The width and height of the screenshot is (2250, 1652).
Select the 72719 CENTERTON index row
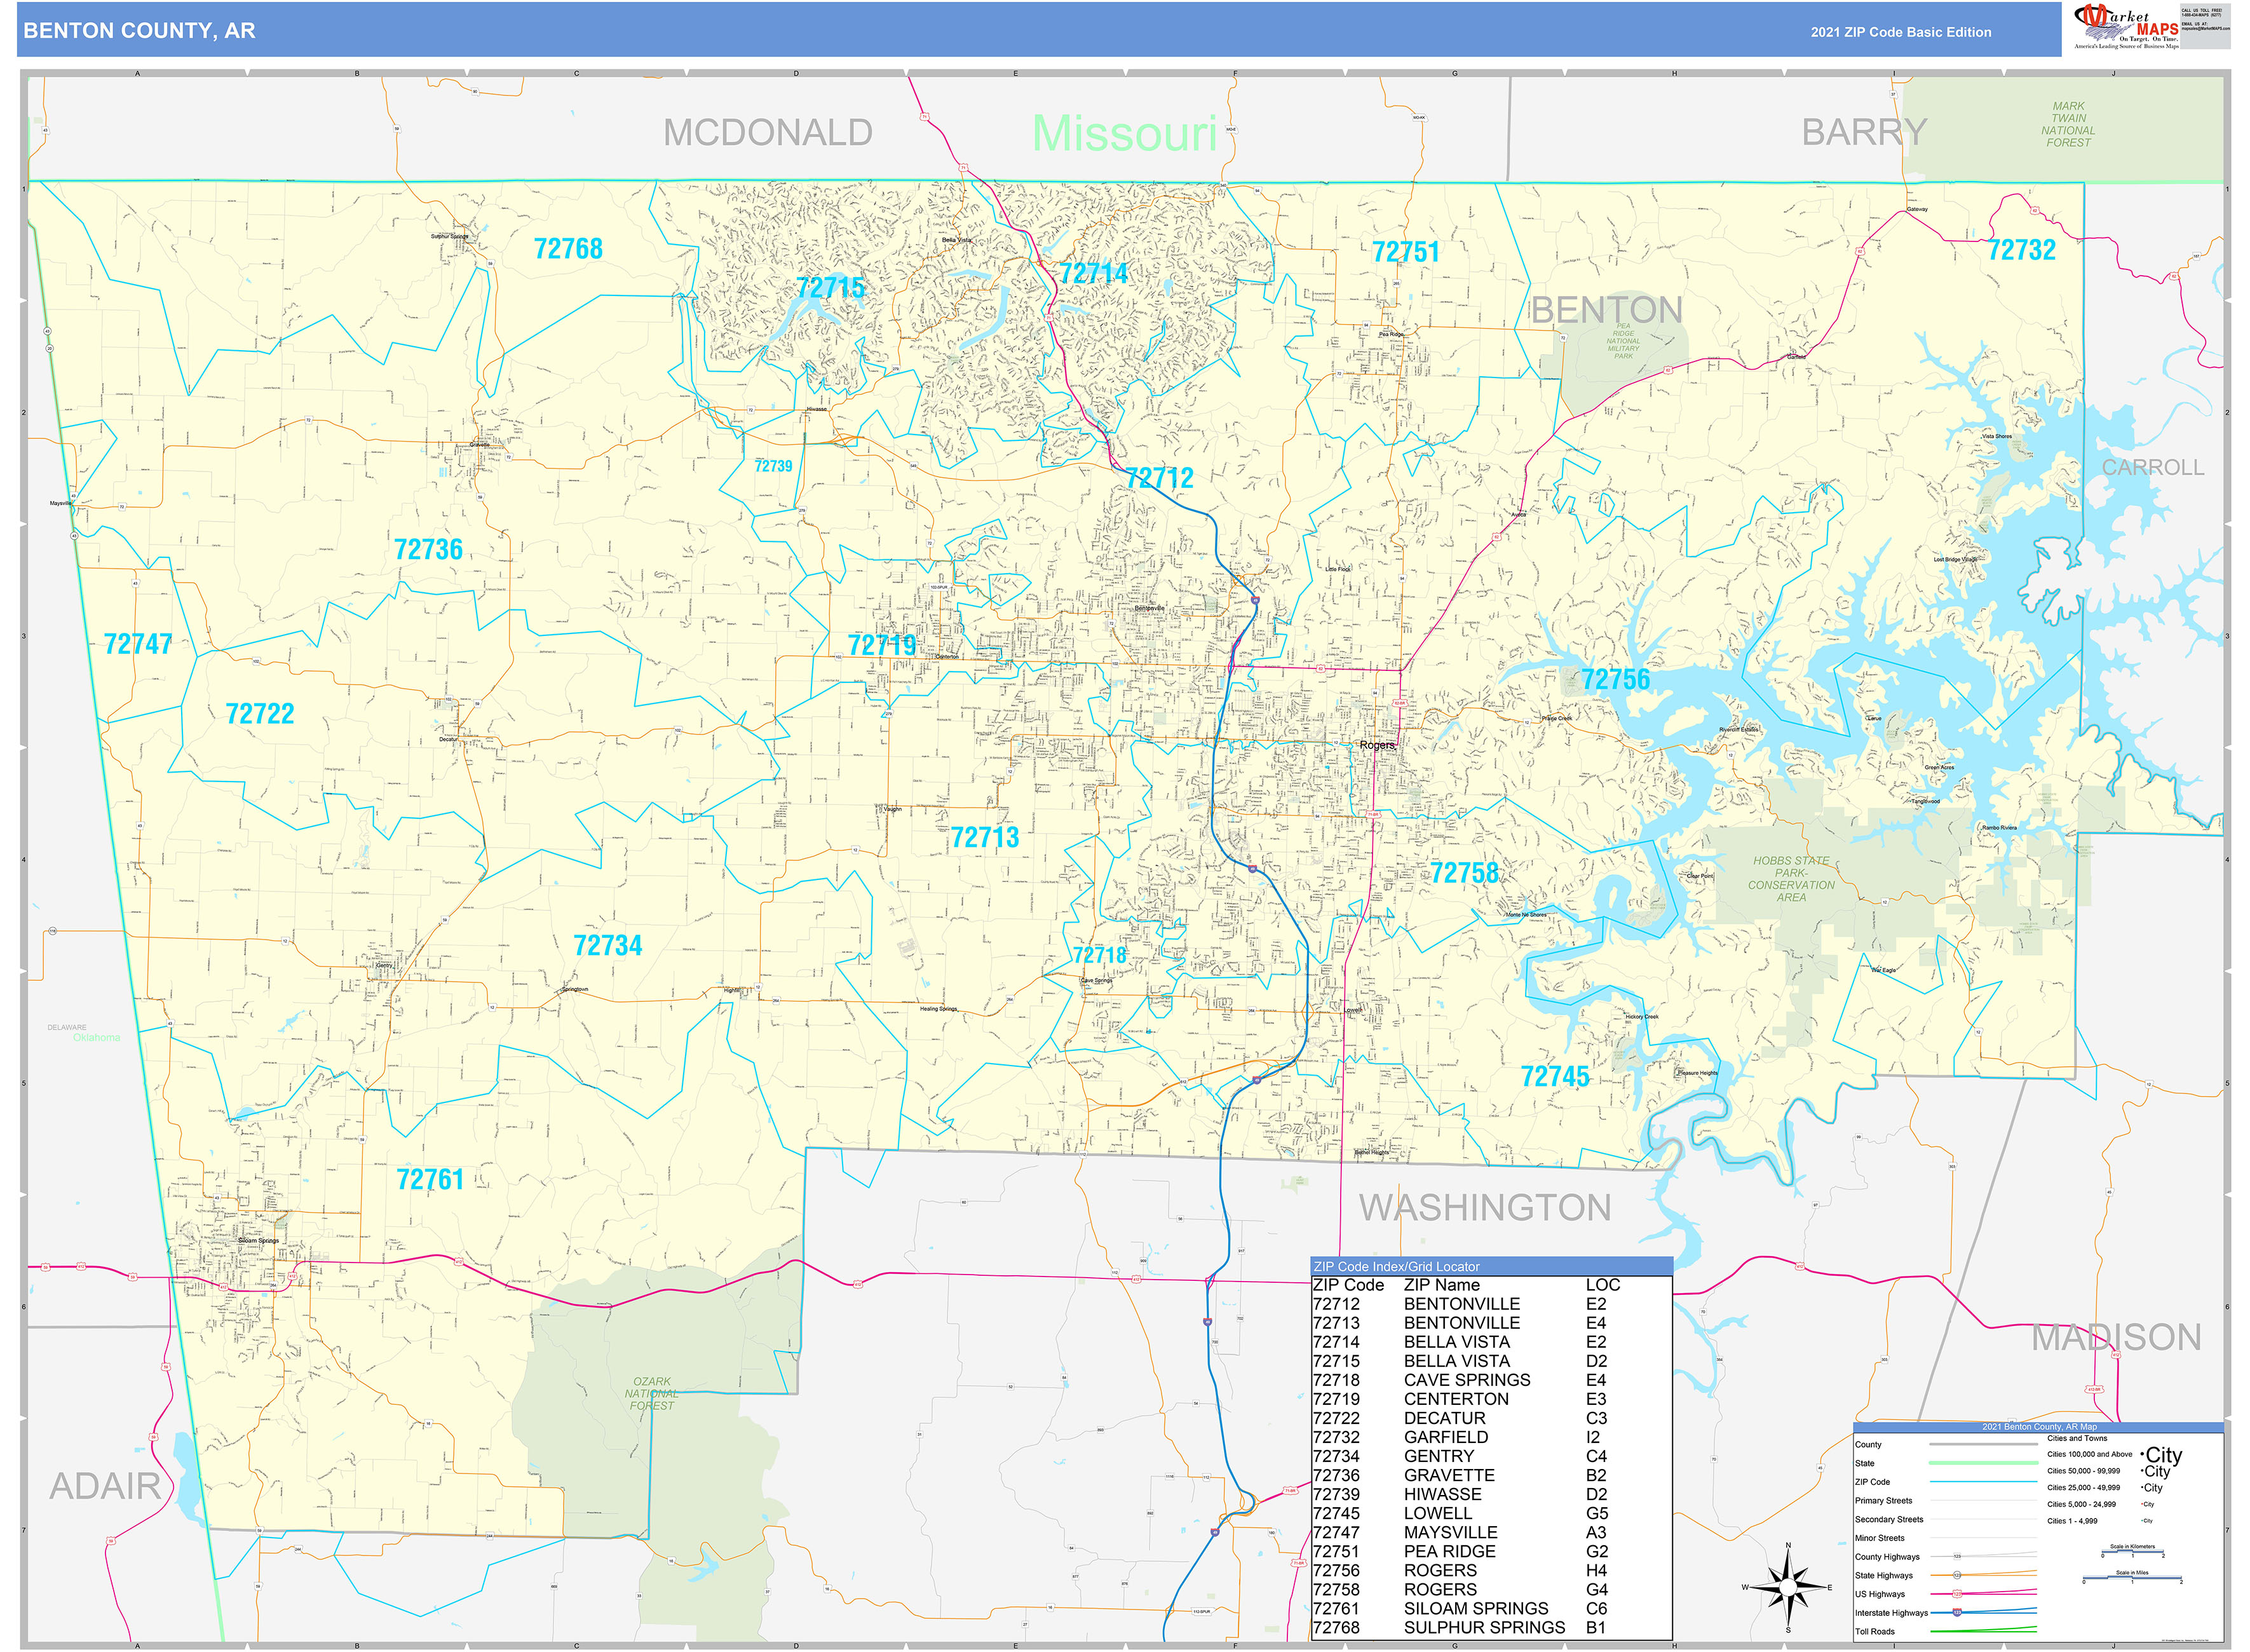click(1491, 1399)
